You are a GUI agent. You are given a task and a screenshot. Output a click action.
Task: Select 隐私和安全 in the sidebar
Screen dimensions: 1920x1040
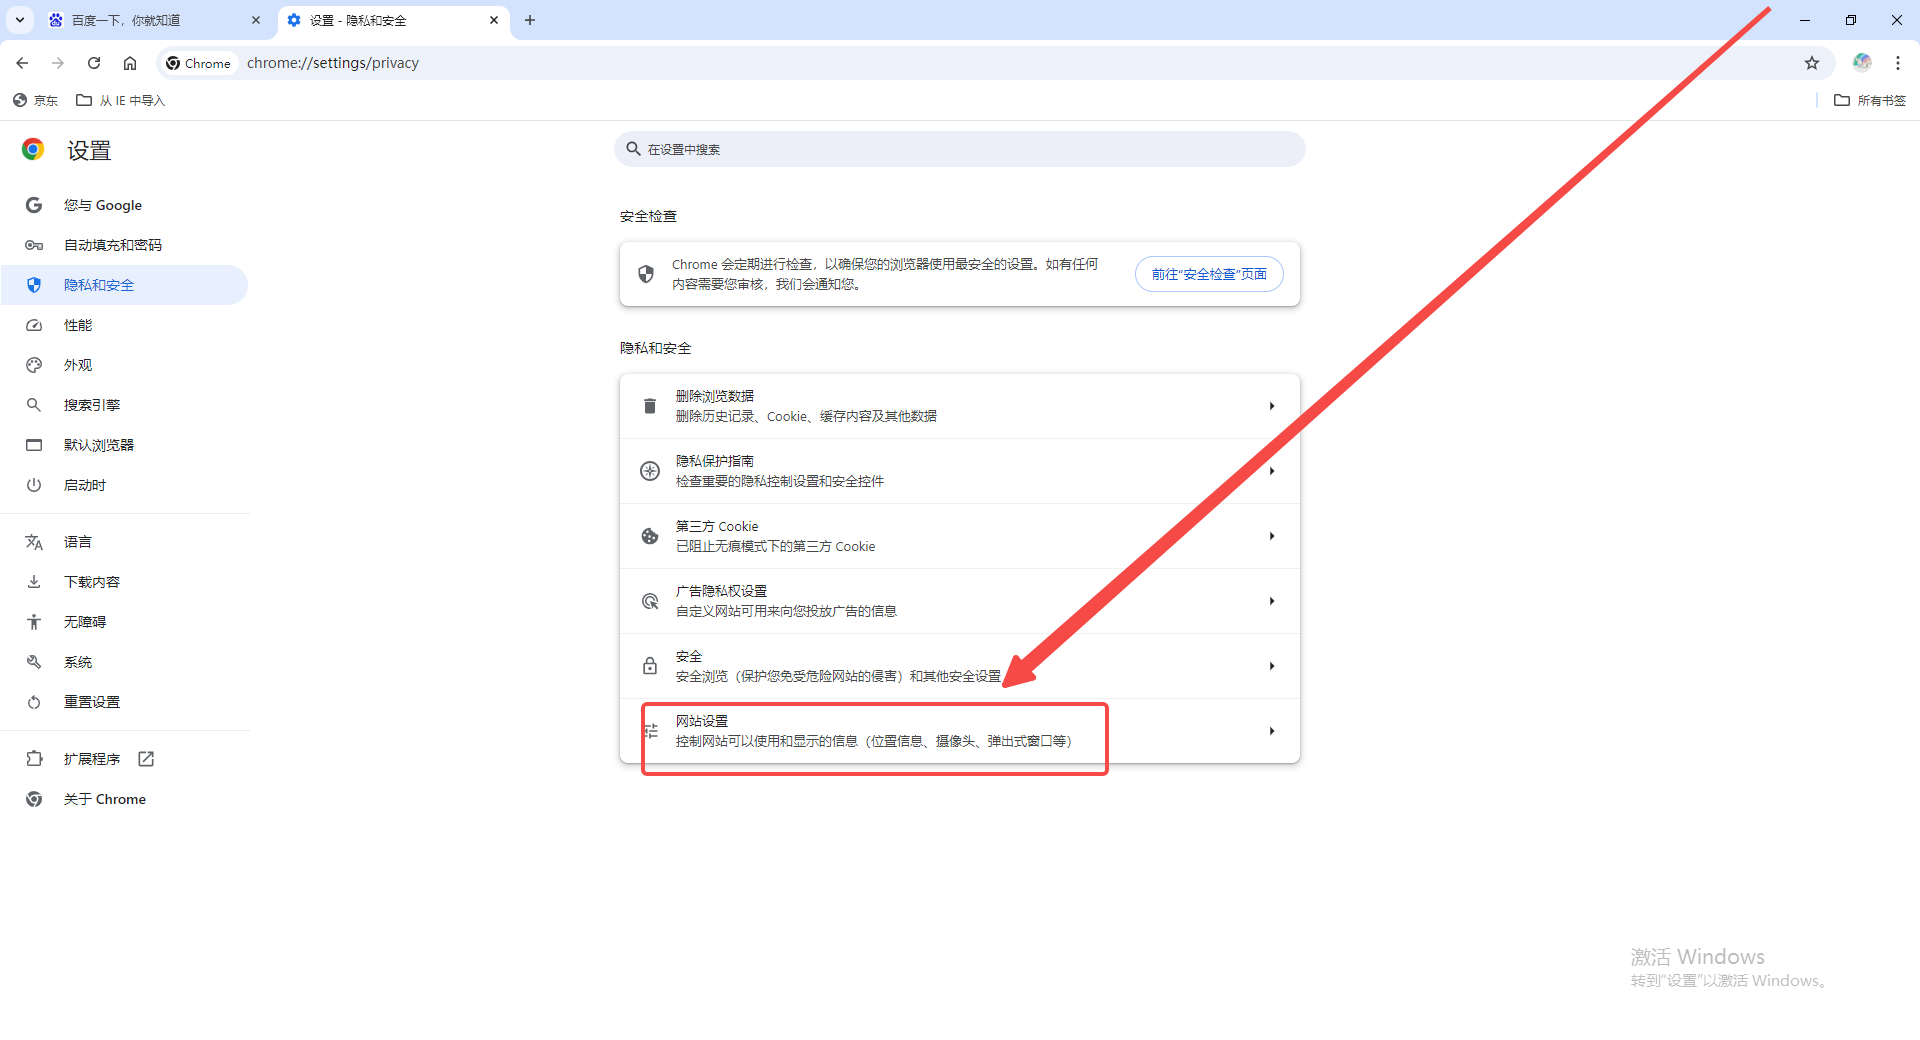pos(124,285)
